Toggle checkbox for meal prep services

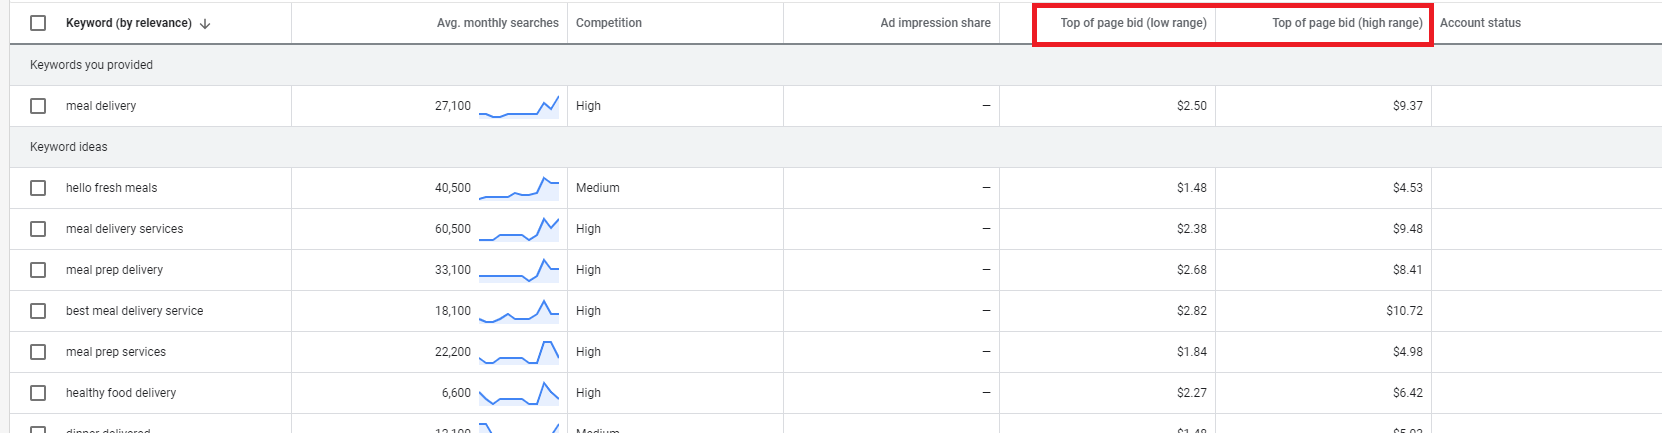[x=38, y=352]
